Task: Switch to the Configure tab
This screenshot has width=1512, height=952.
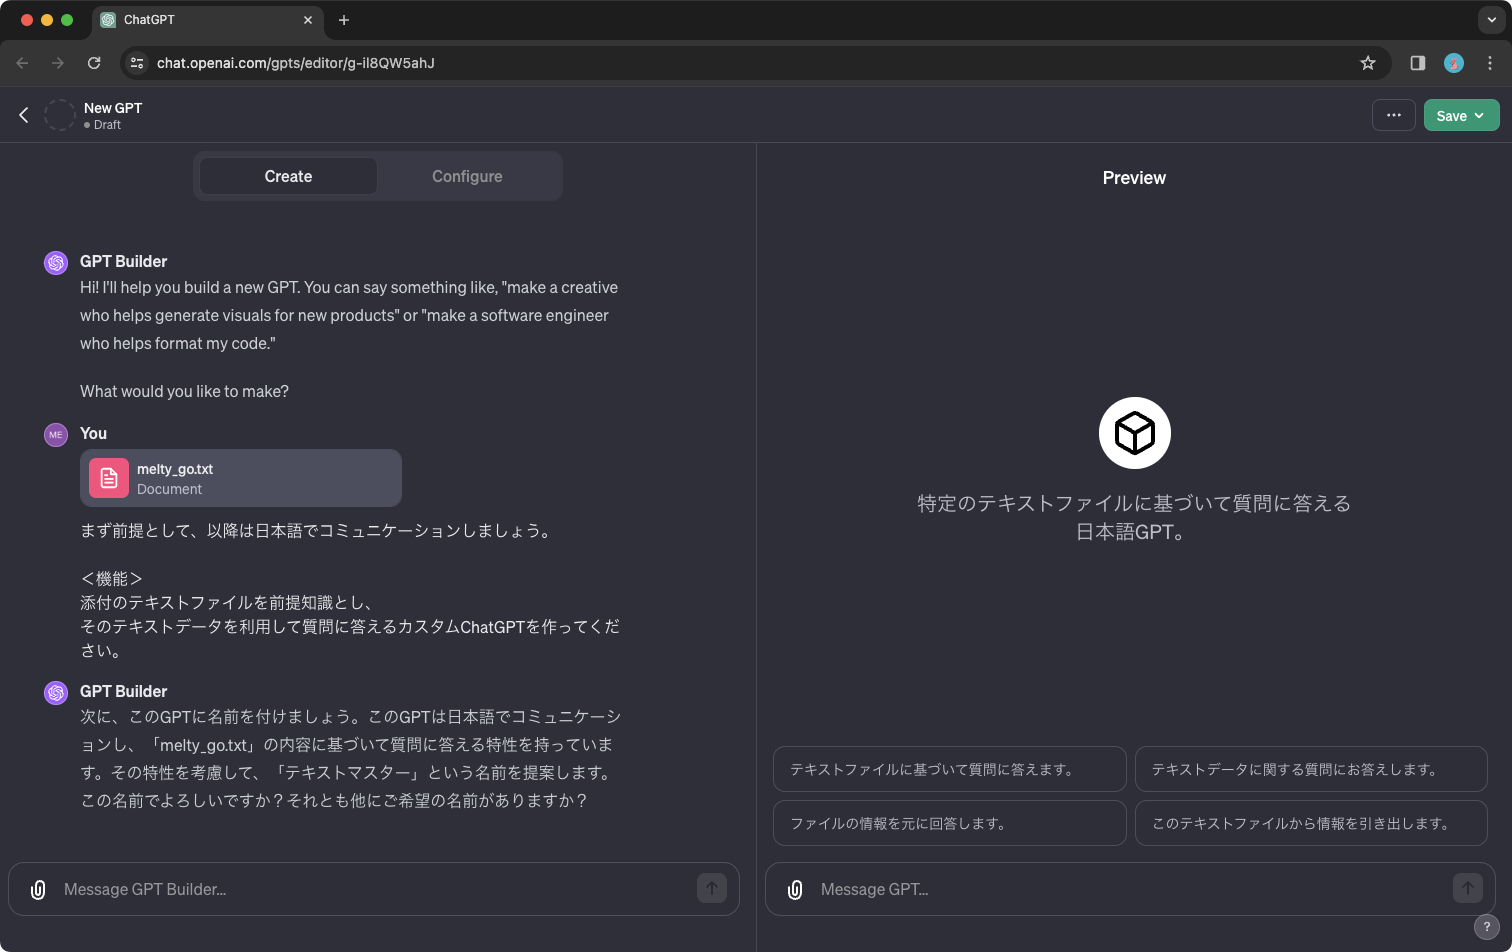Action: click(467, 176)
